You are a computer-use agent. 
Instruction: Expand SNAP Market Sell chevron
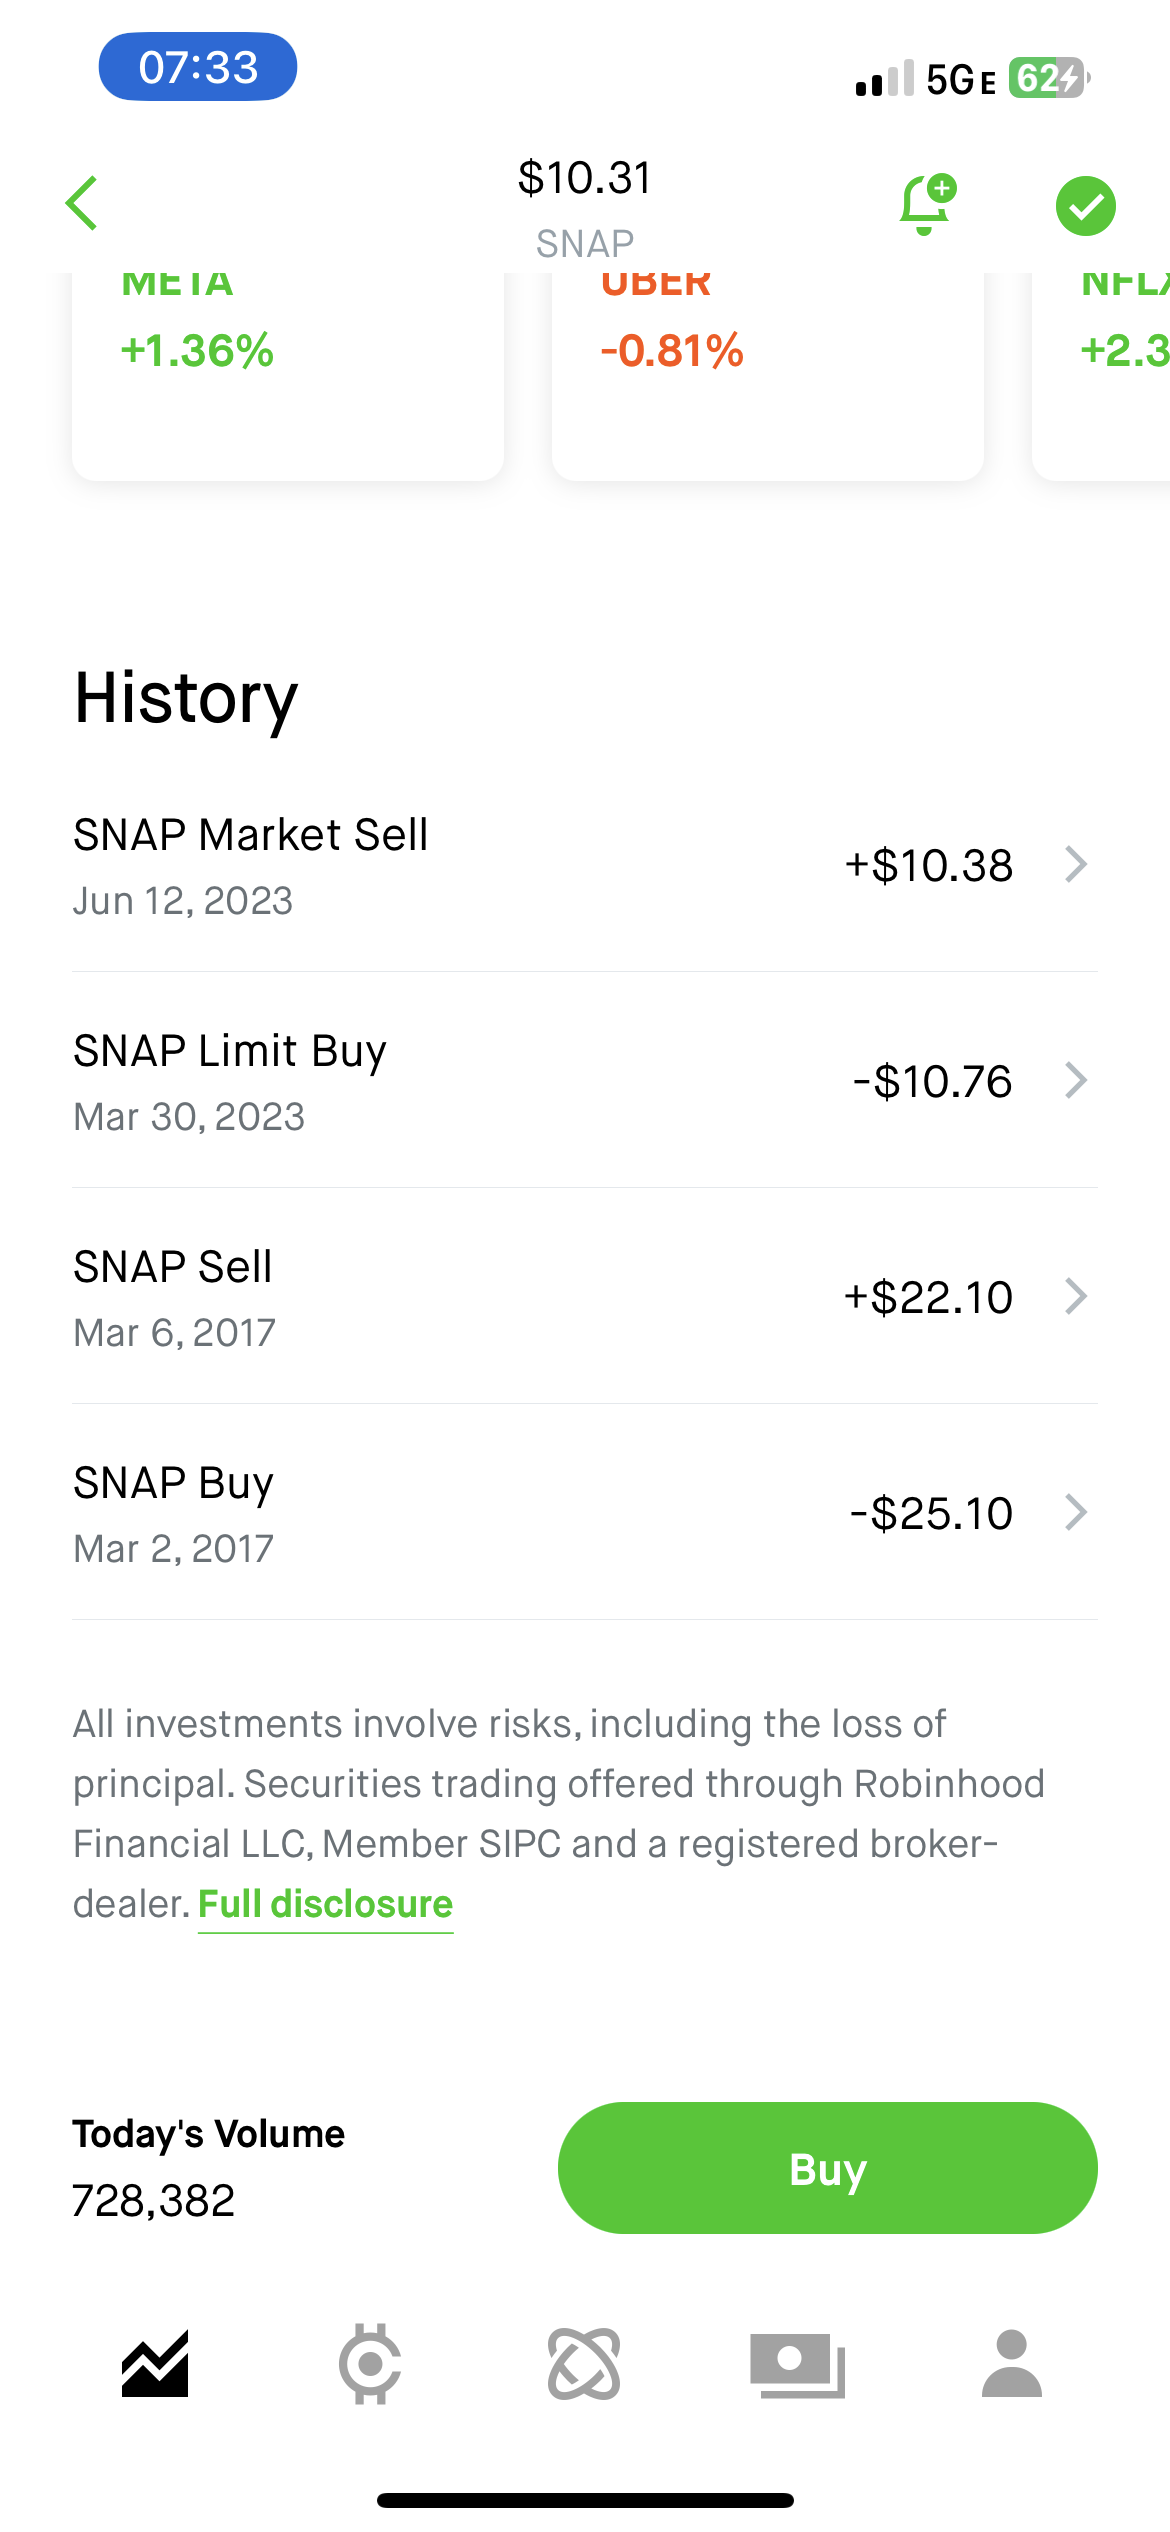1076,865
